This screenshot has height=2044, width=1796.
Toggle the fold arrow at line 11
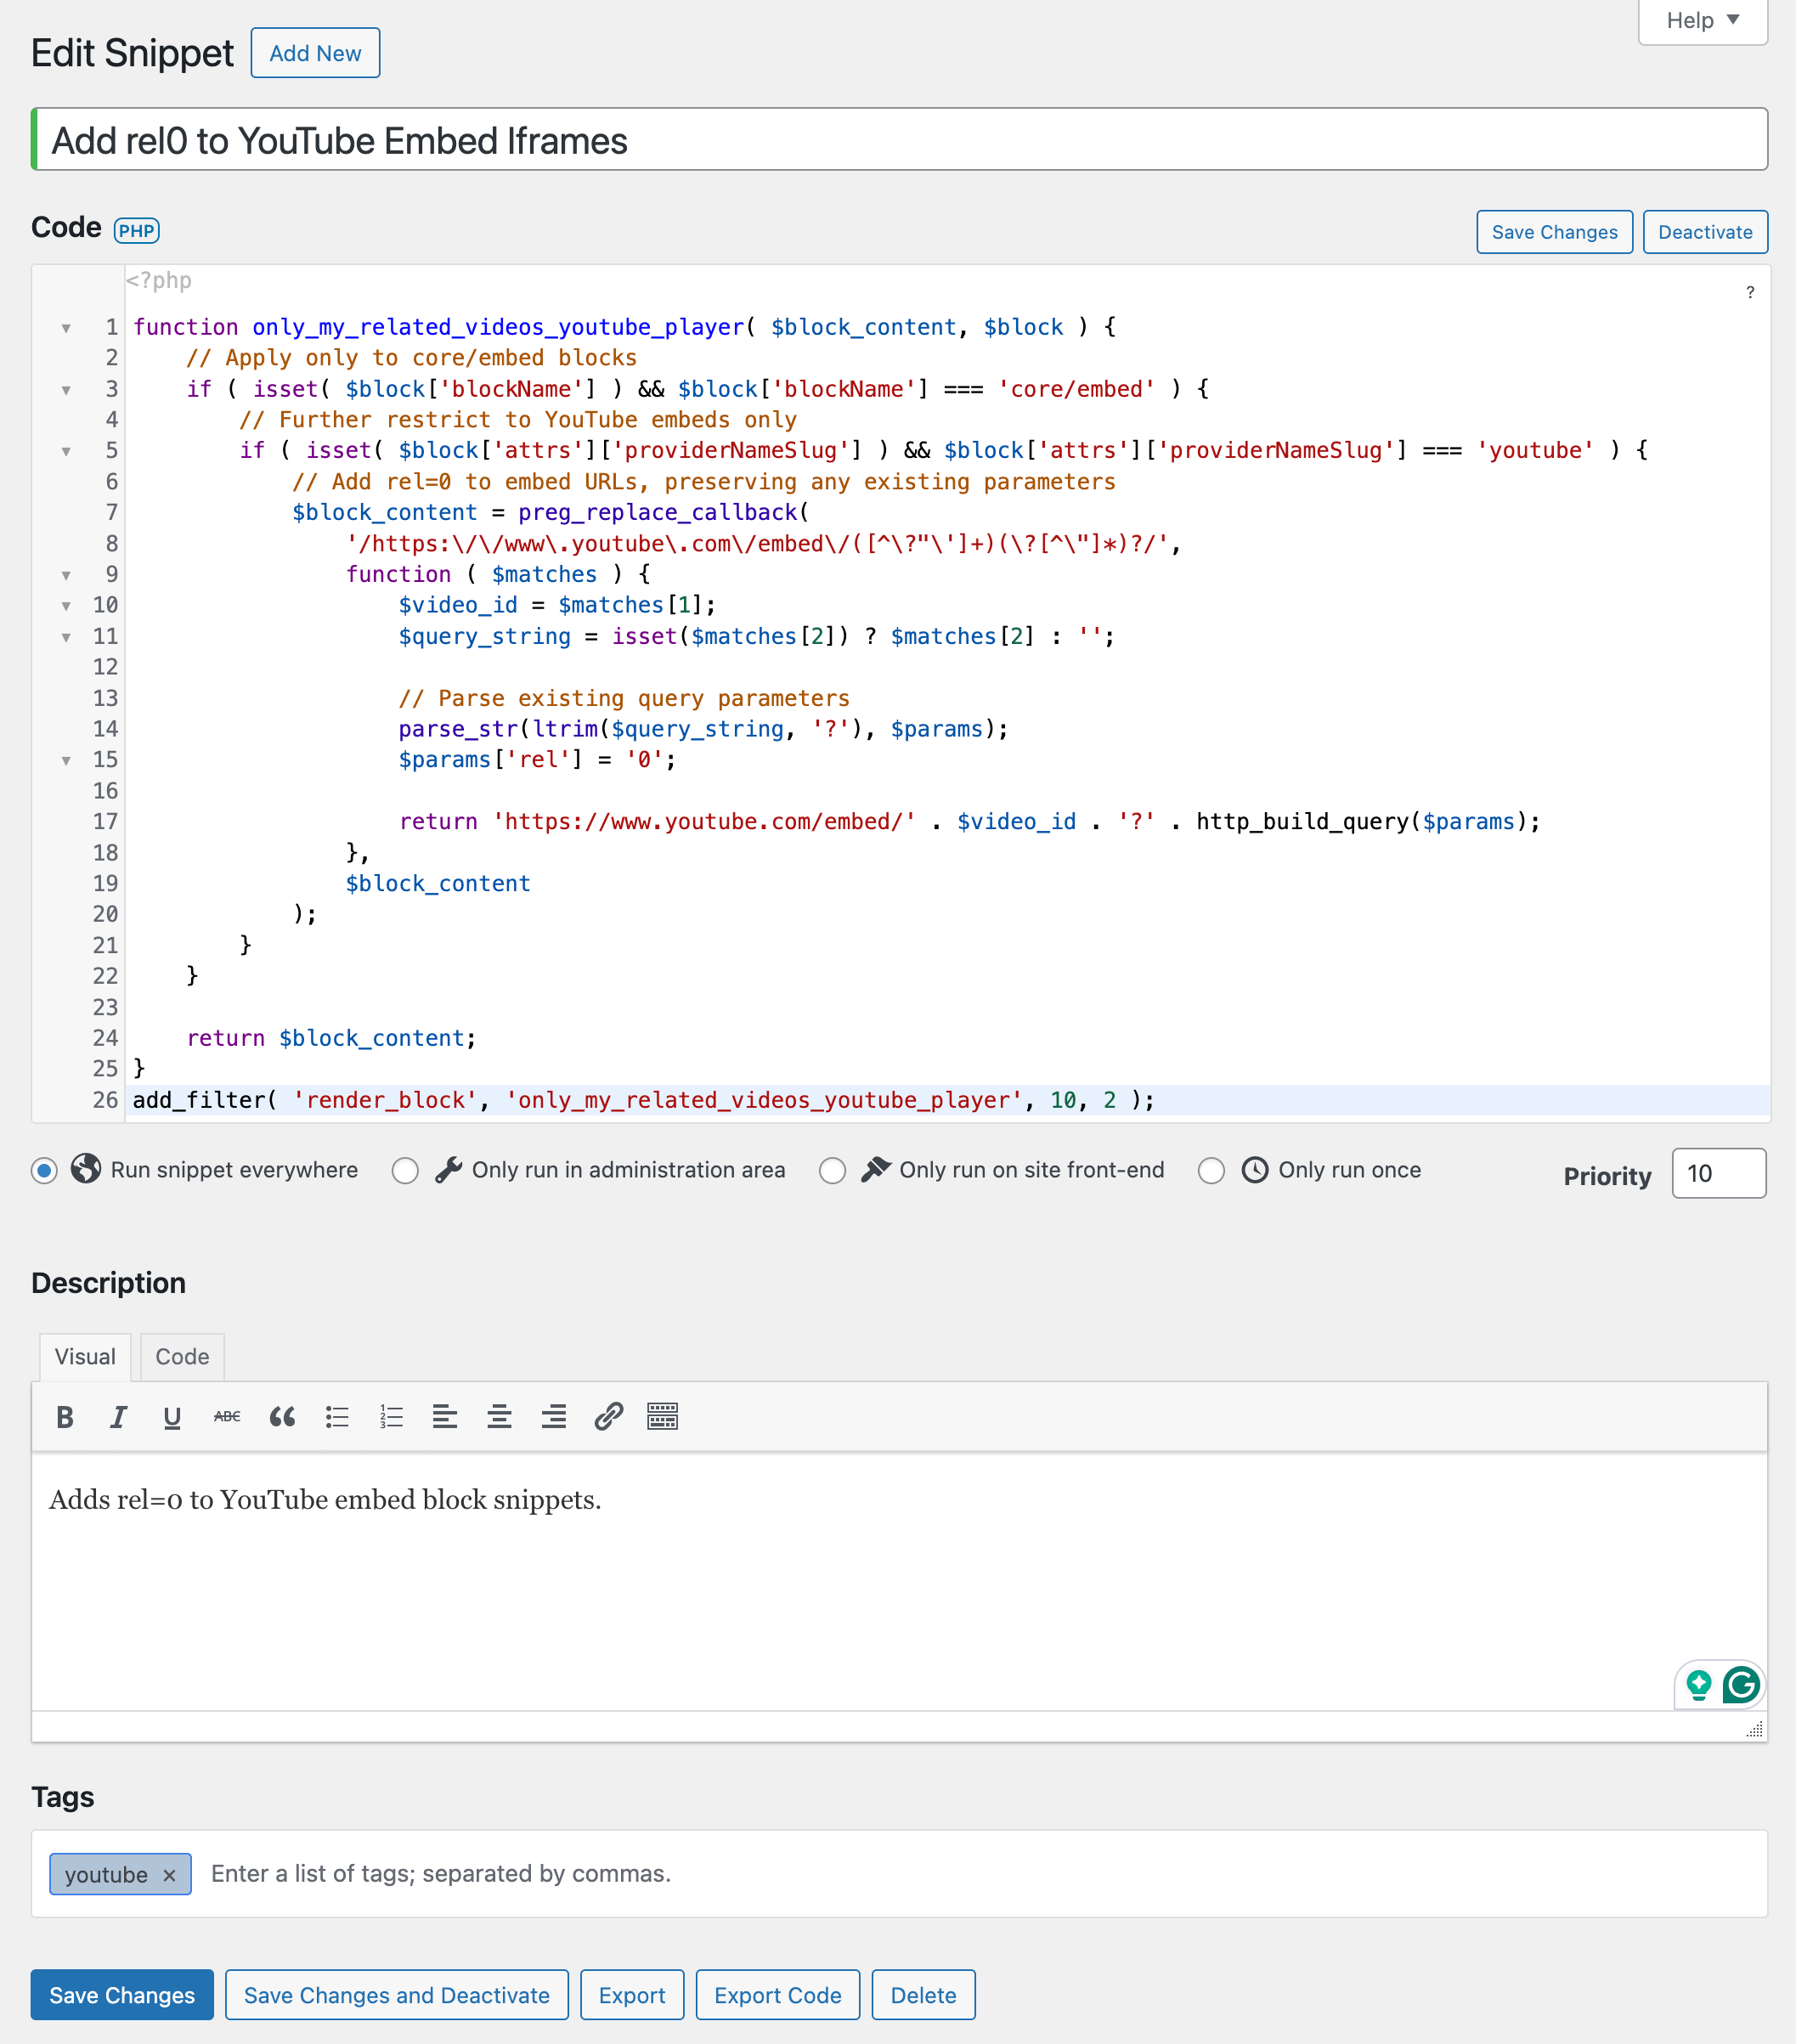pyautogui.click(x=66, y=637)
